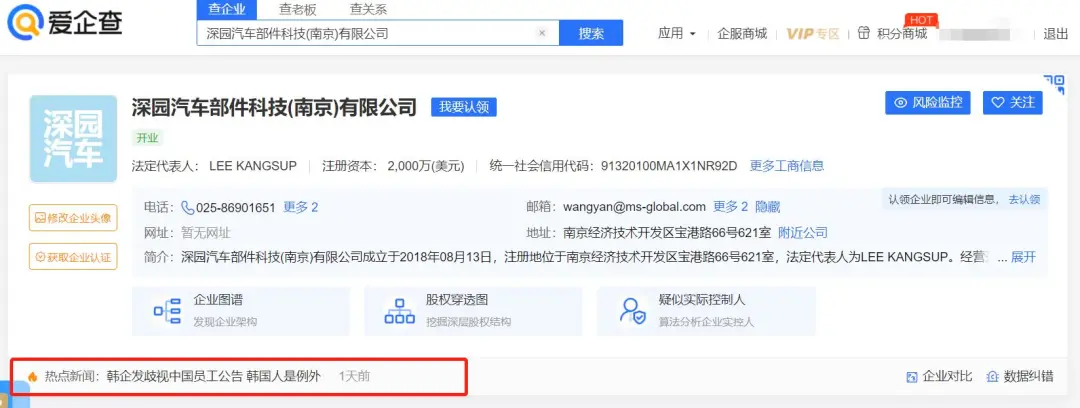
Task: Click the eye icon in 风险监控
Action: 900,103
